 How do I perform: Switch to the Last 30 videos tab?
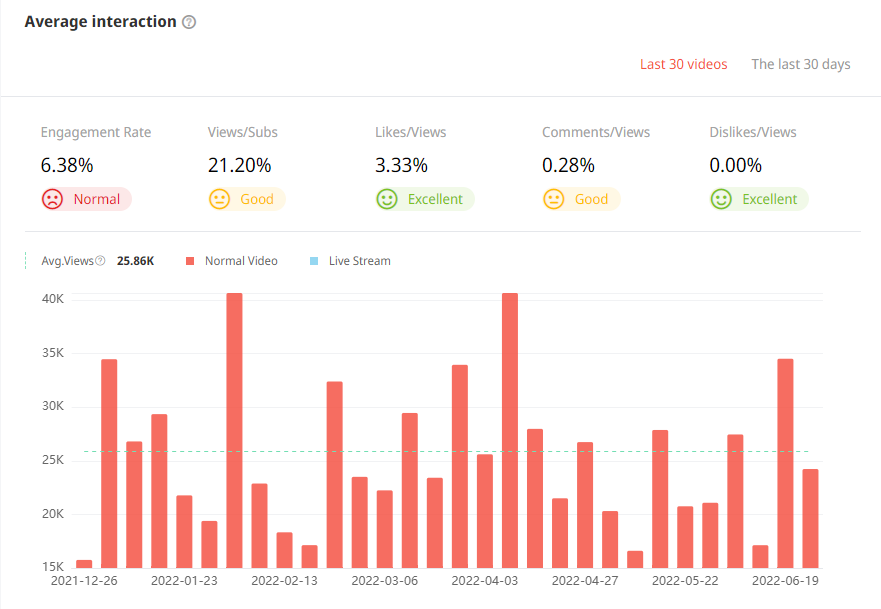(x=684, y=64)
